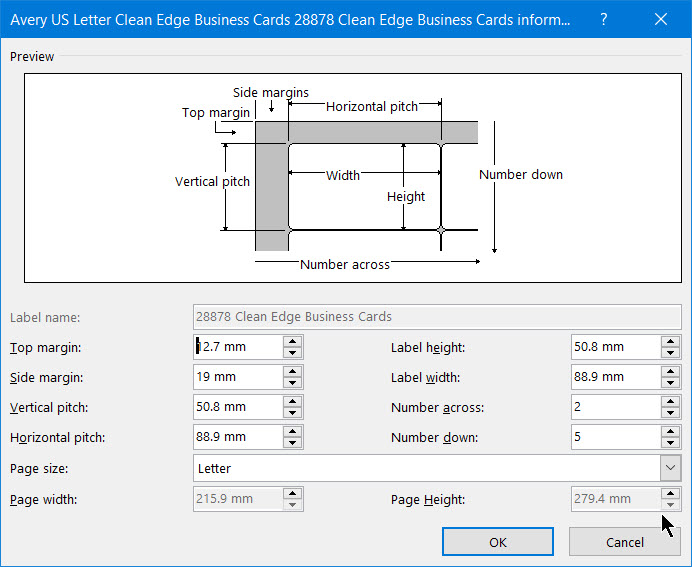The width and height of the screenshot is (692, 567).
Task: Increase the Horizontal pitch value
Action: 292,431
